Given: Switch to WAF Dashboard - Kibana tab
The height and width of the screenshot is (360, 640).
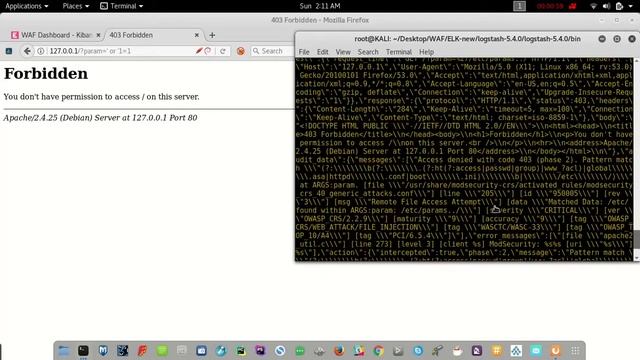Looking at the screenshot, I should (56, 35).
